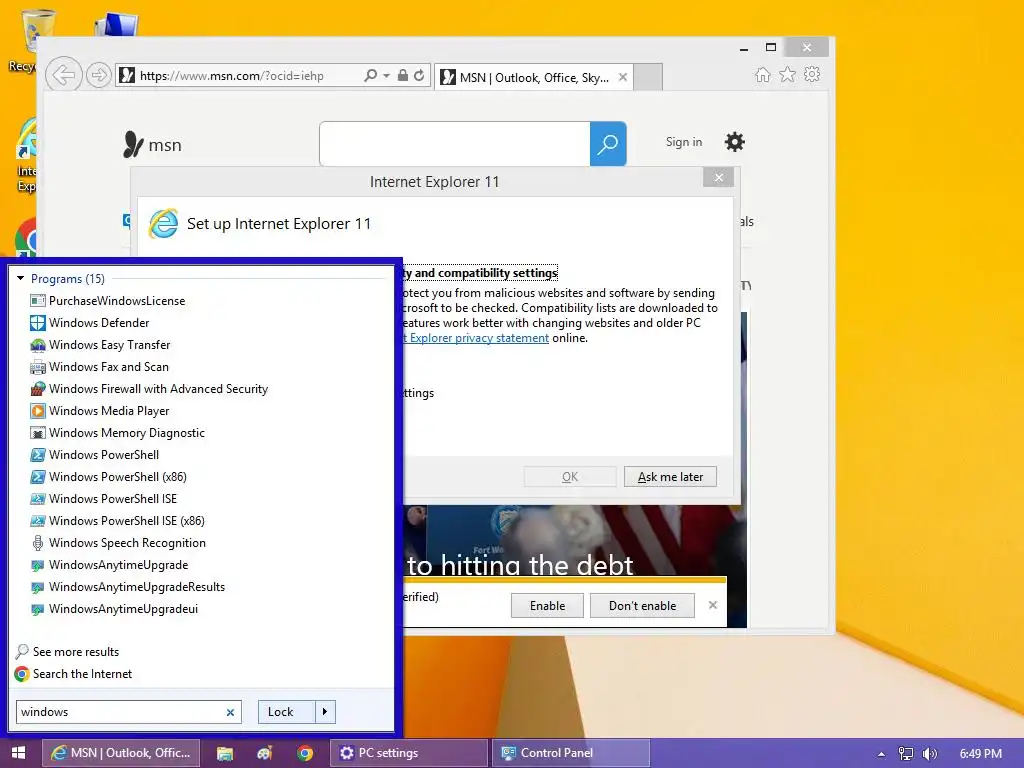Click WindowsAnytimeUpgradeui icon
Image resolution: width=1024 pixels, height=768 pixels.
(x=38, y=609)
